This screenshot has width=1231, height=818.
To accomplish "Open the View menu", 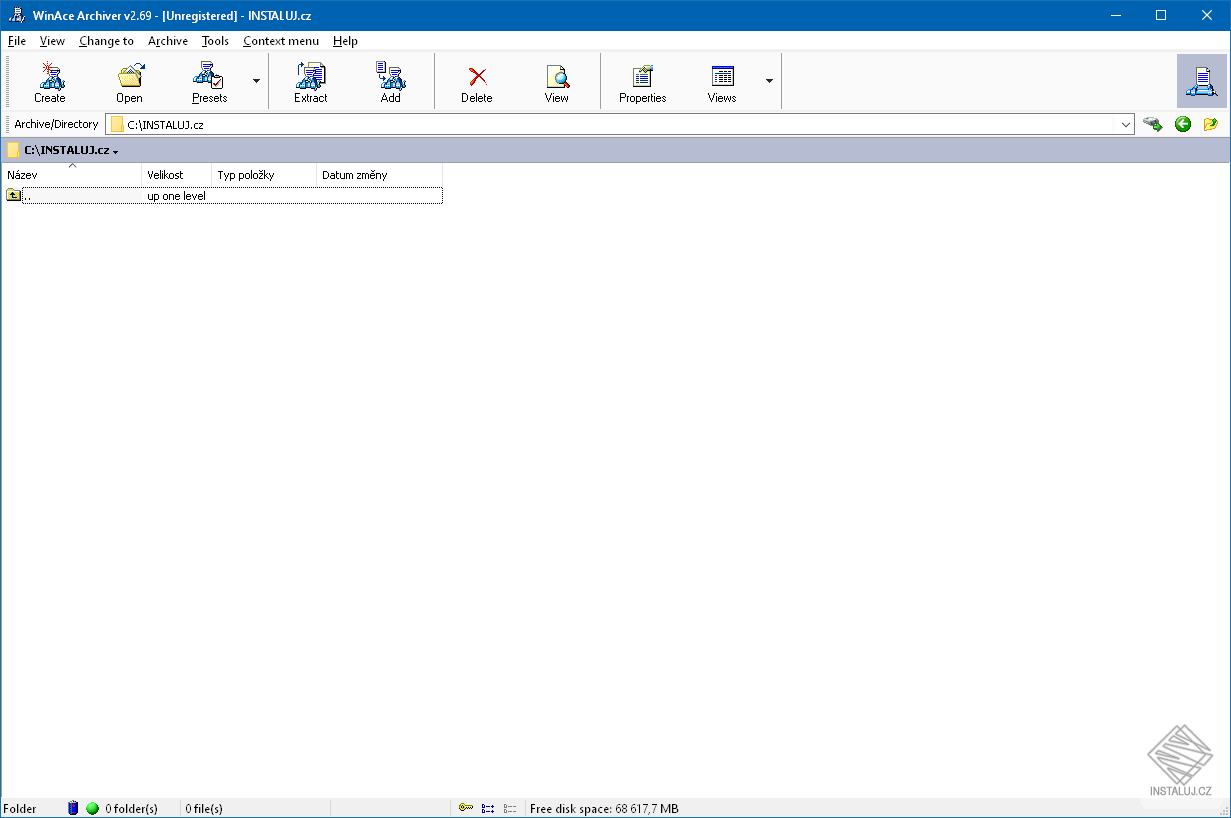I will [52, 41].
